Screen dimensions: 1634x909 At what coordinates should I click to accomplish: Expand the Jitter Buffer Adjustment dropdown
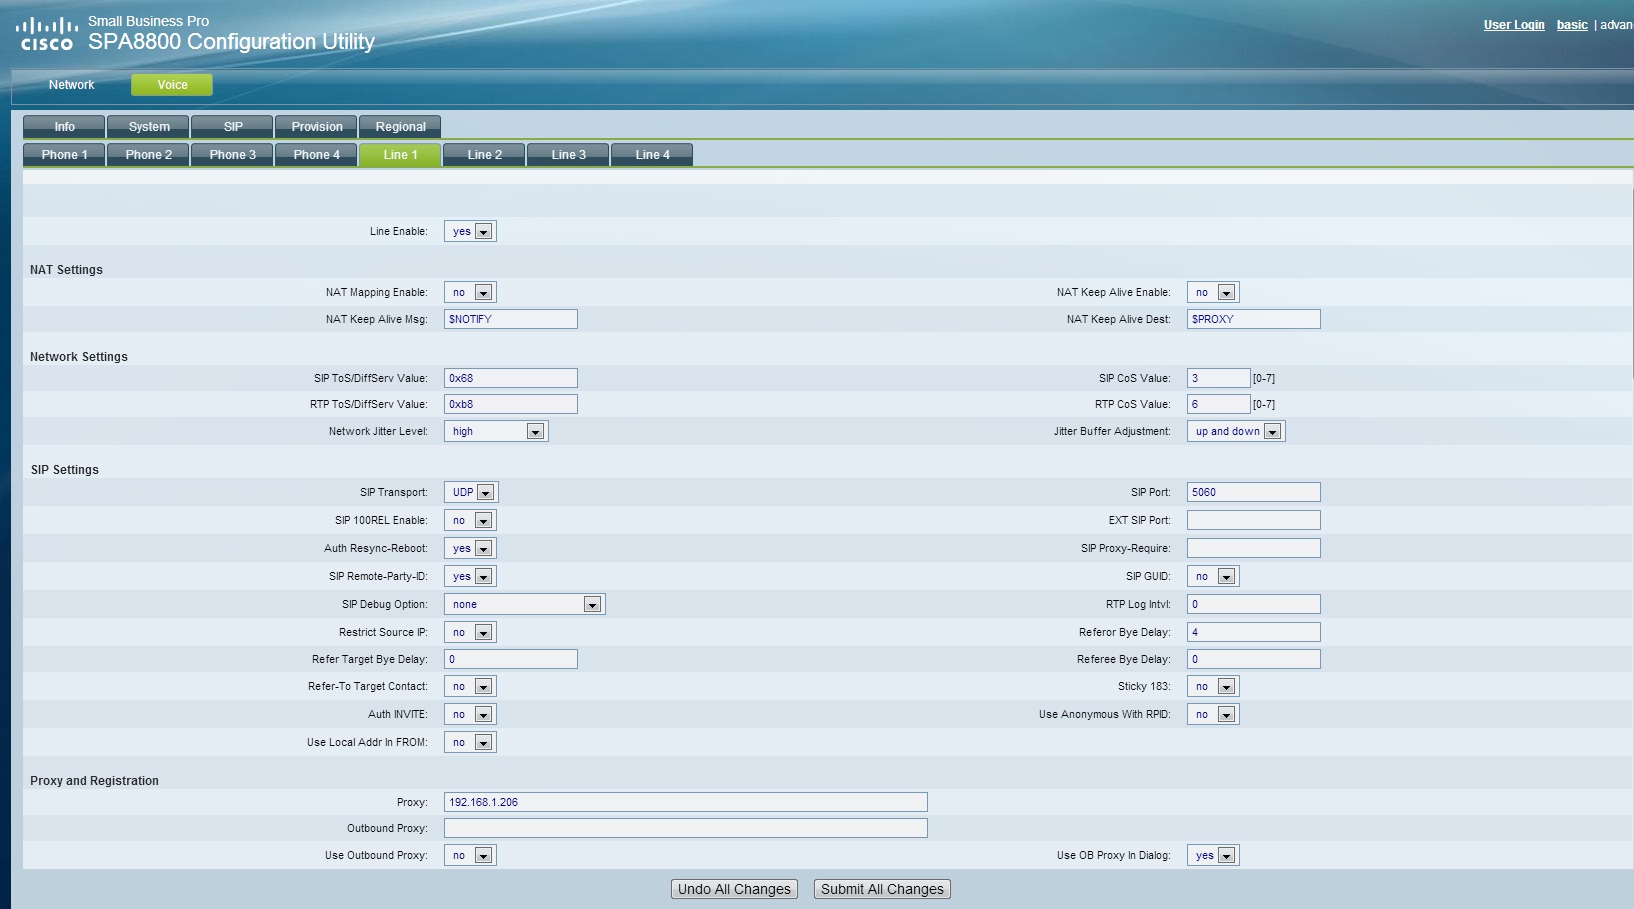coord(1235,432)
